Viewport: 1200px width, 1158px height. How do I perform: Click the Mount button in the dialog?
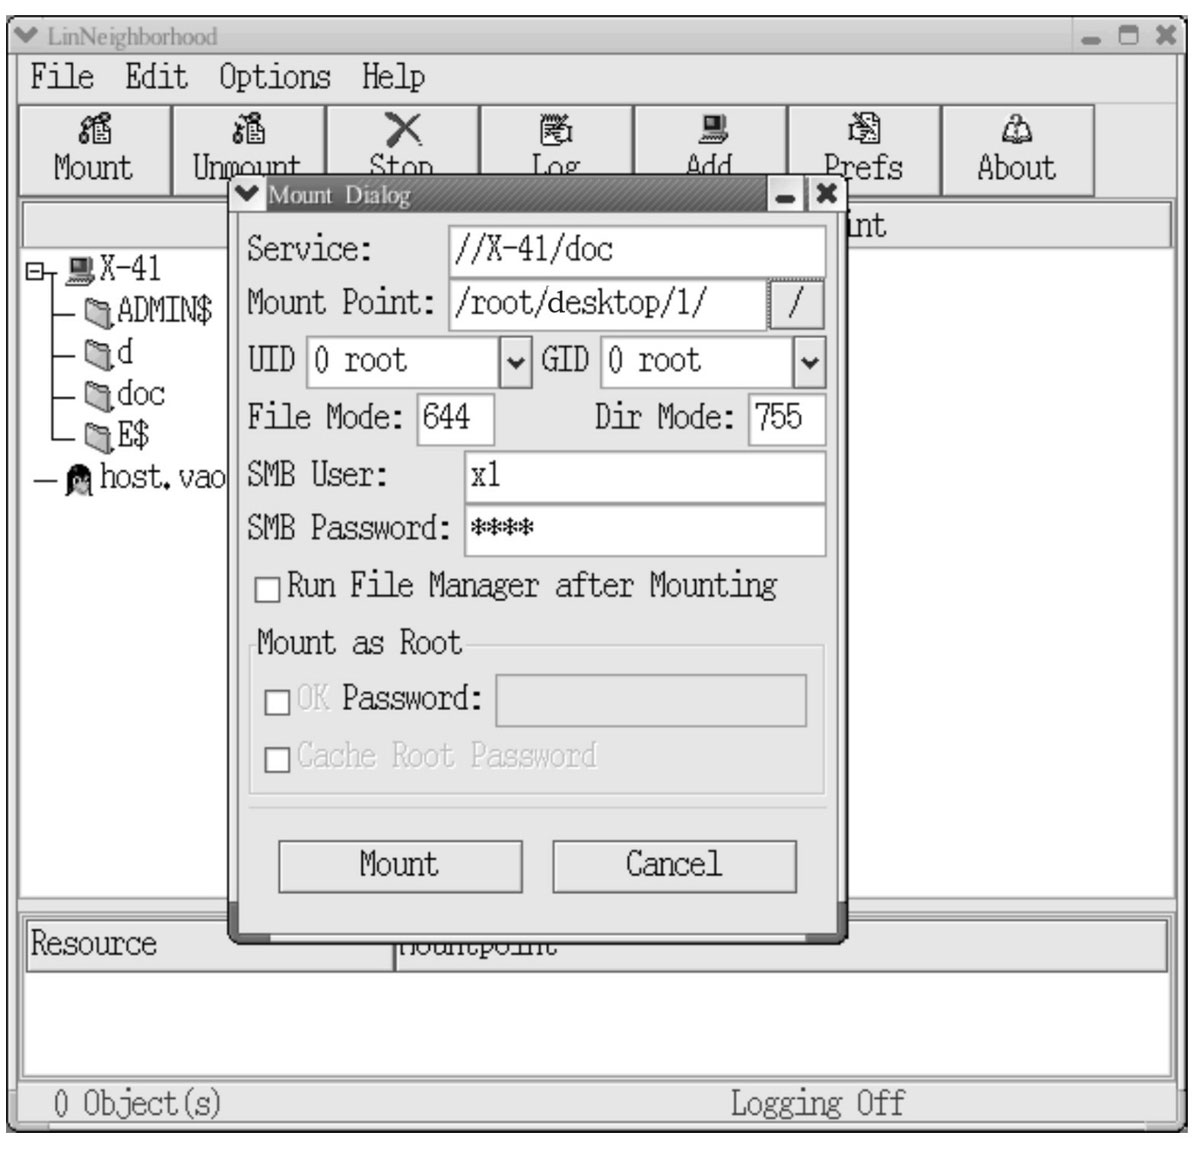tap(400, 866)
